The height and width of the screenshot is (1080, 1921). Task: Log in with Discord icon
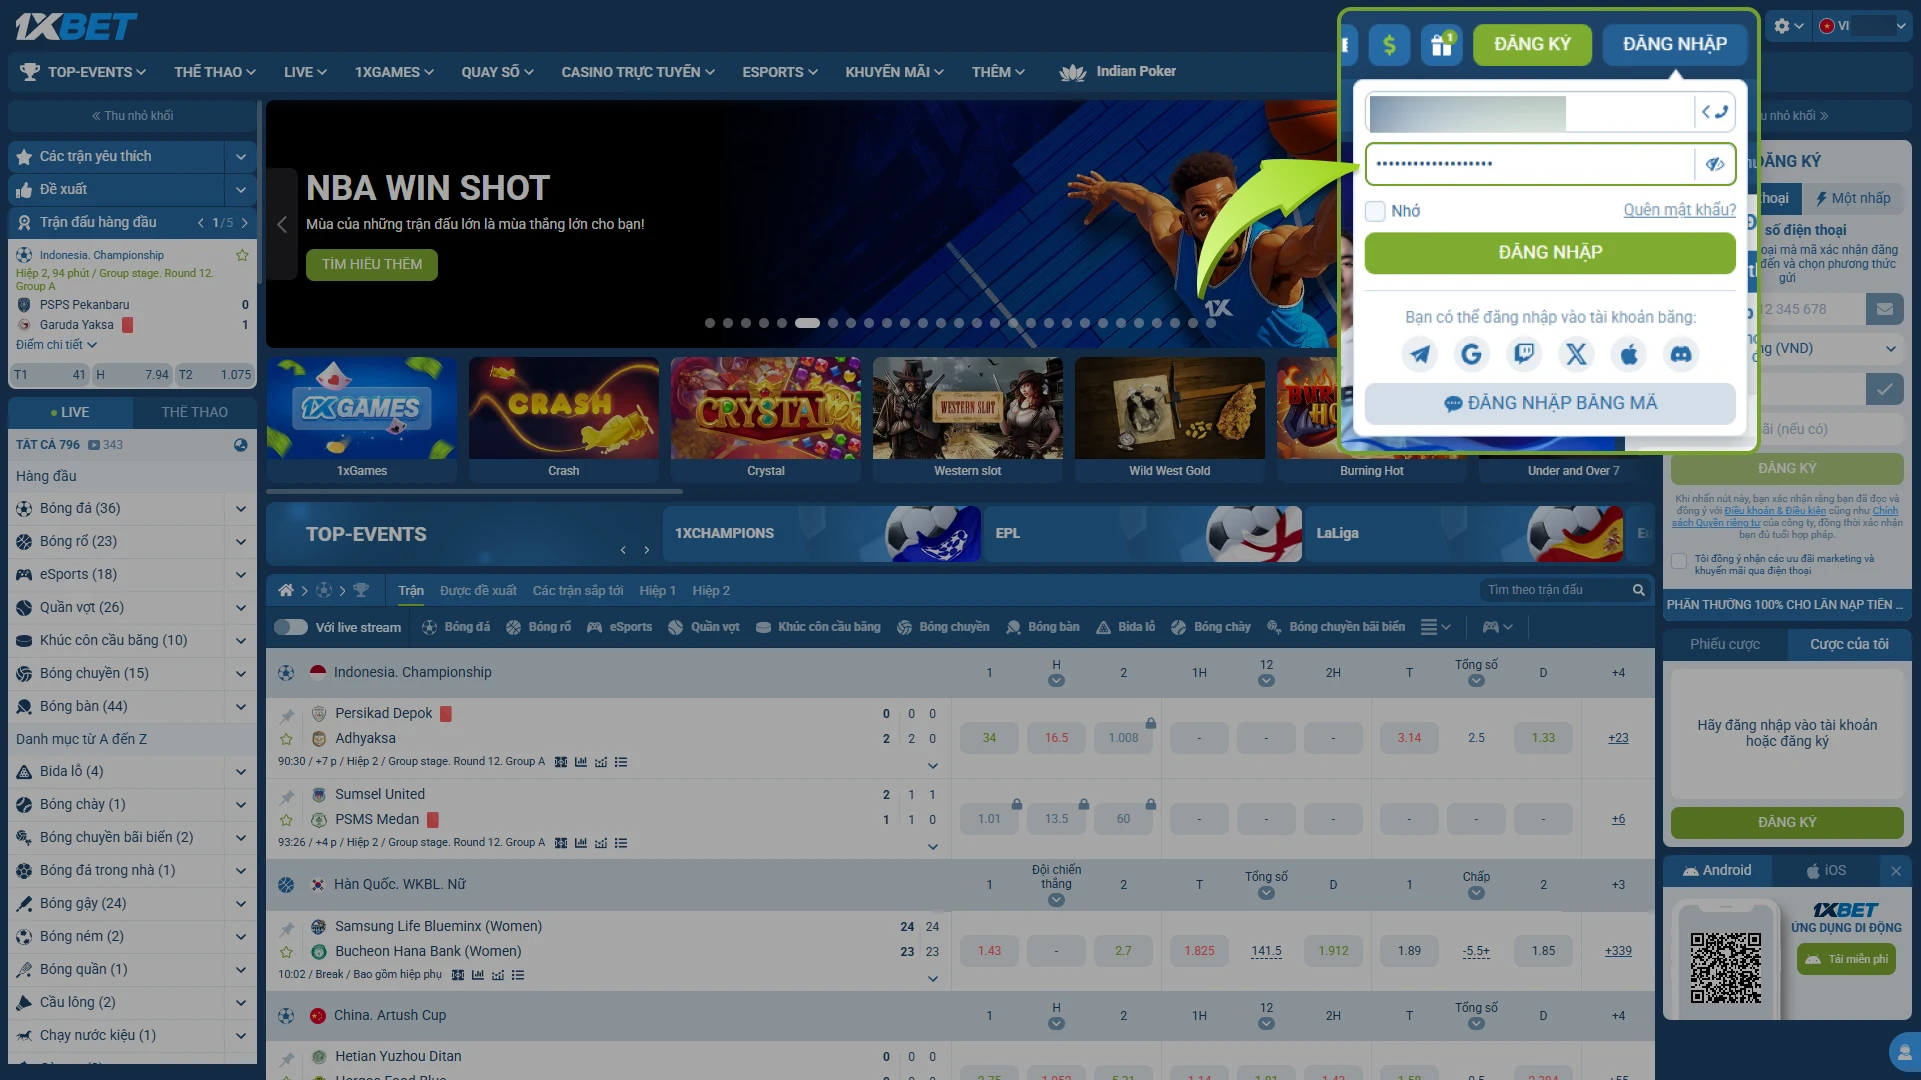(x=1681, y=354)
